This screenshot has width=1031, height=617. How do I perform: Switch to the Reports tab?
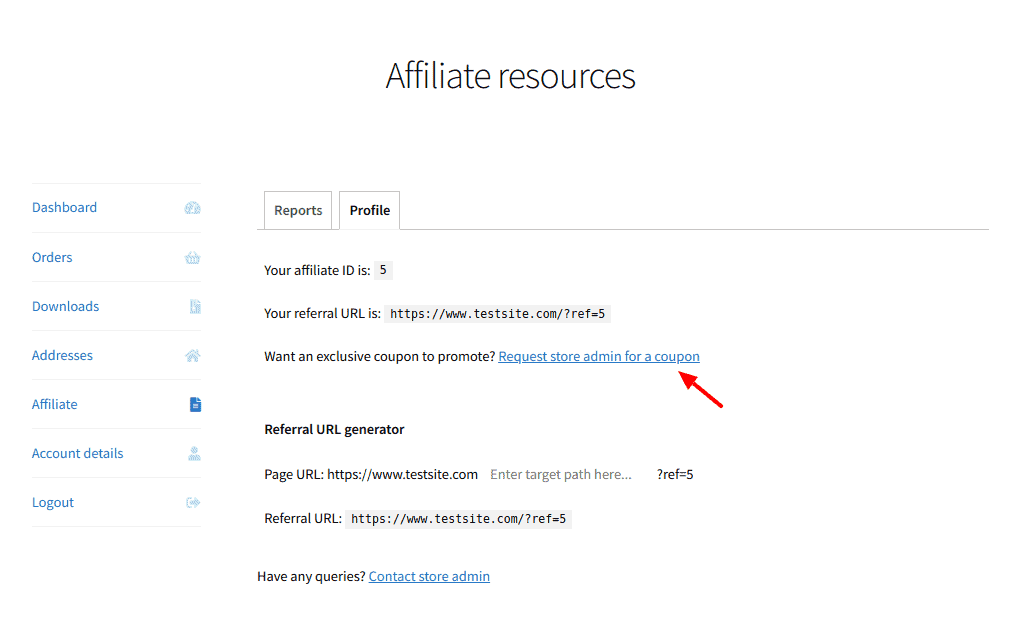(298, 210)
